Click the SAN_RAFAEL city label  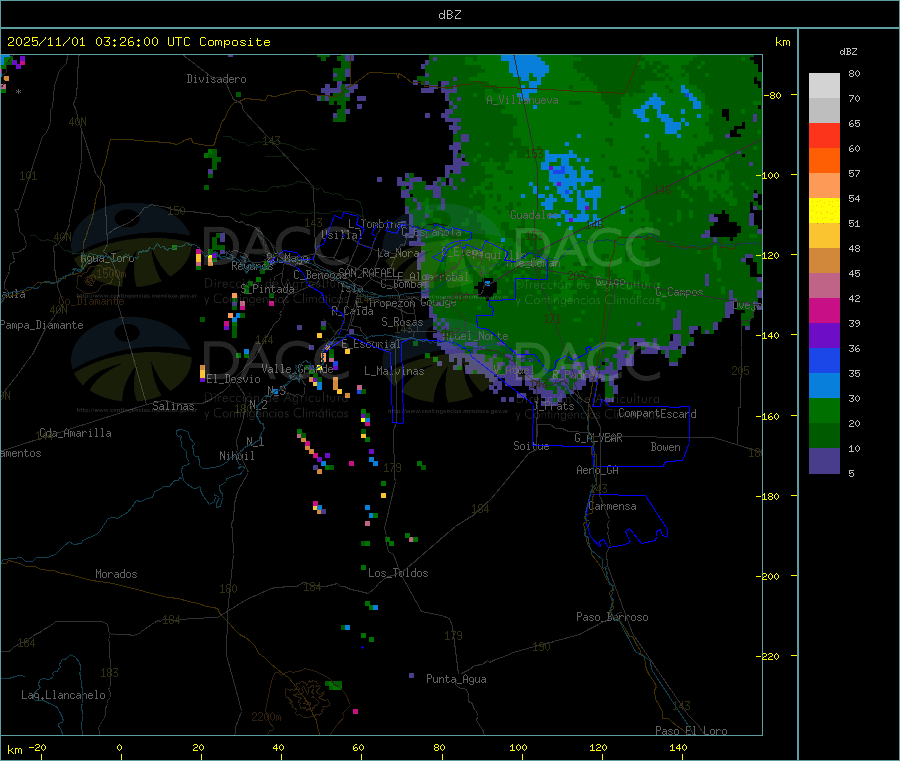pyautogui.click(x=366, y=272)
